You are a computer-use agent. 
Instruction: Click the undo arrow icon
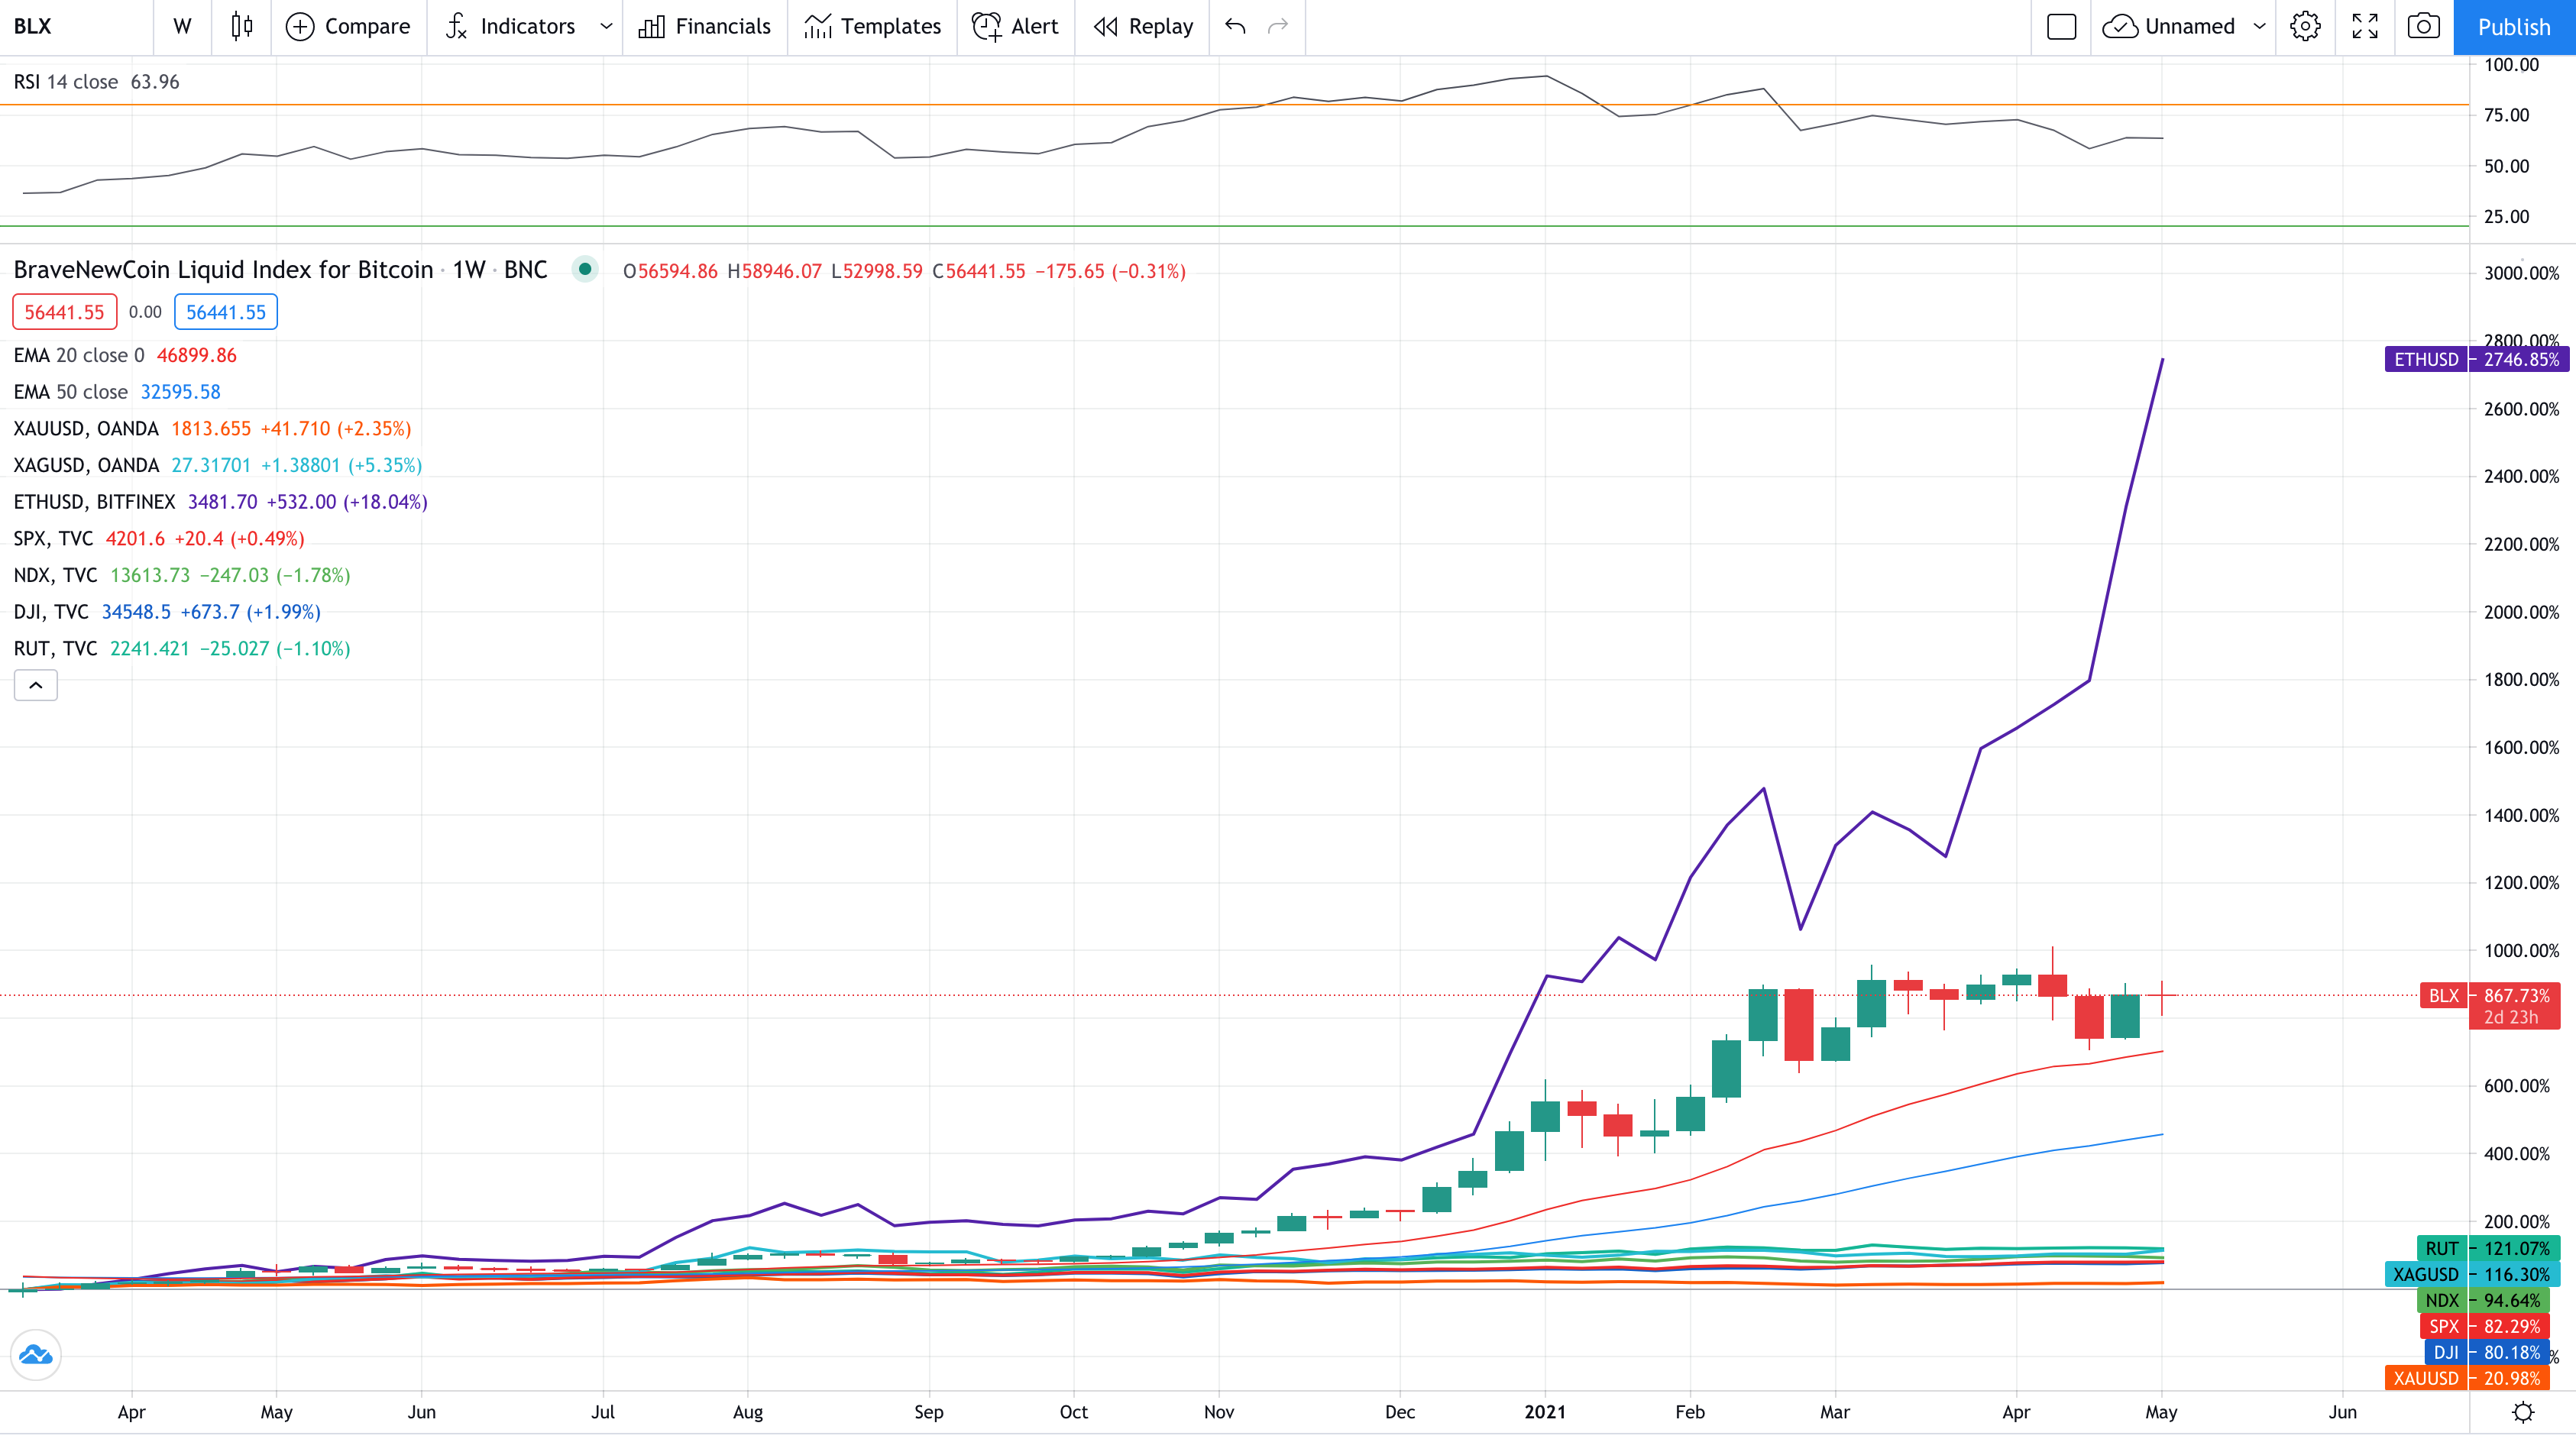(x=1235, y=26)
